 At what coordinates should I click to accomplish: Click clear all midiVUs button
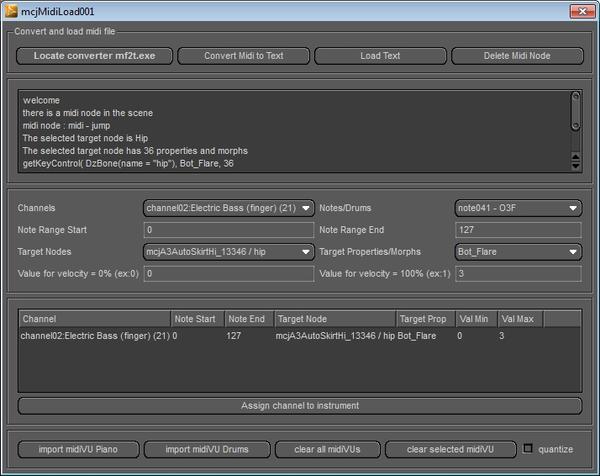pos(328,449)
